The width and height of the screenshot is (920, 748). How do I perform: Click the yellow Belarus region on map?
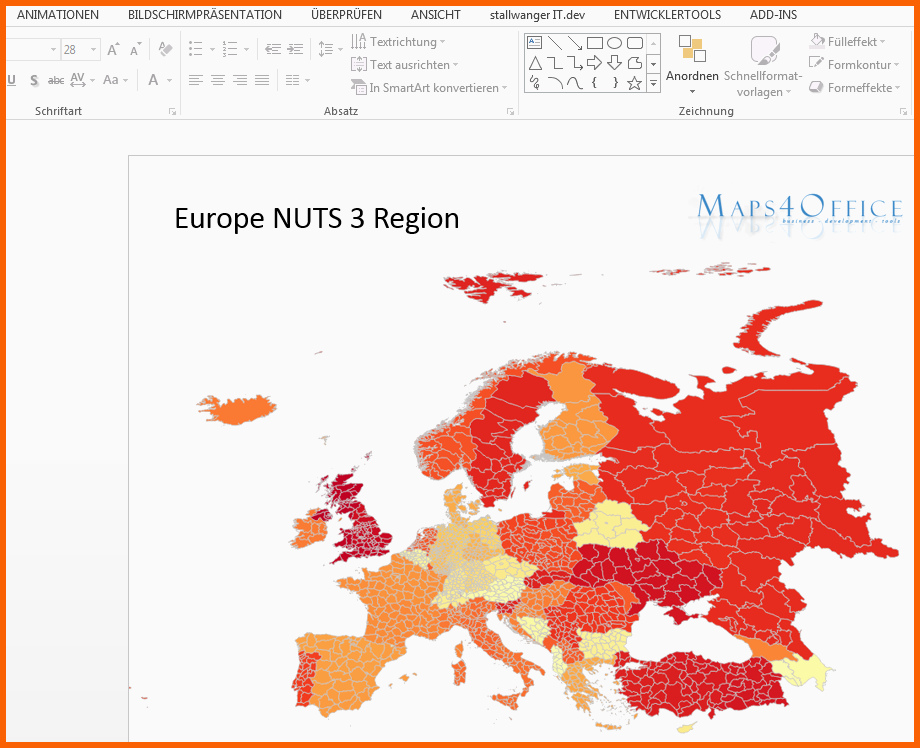(611, 524)
